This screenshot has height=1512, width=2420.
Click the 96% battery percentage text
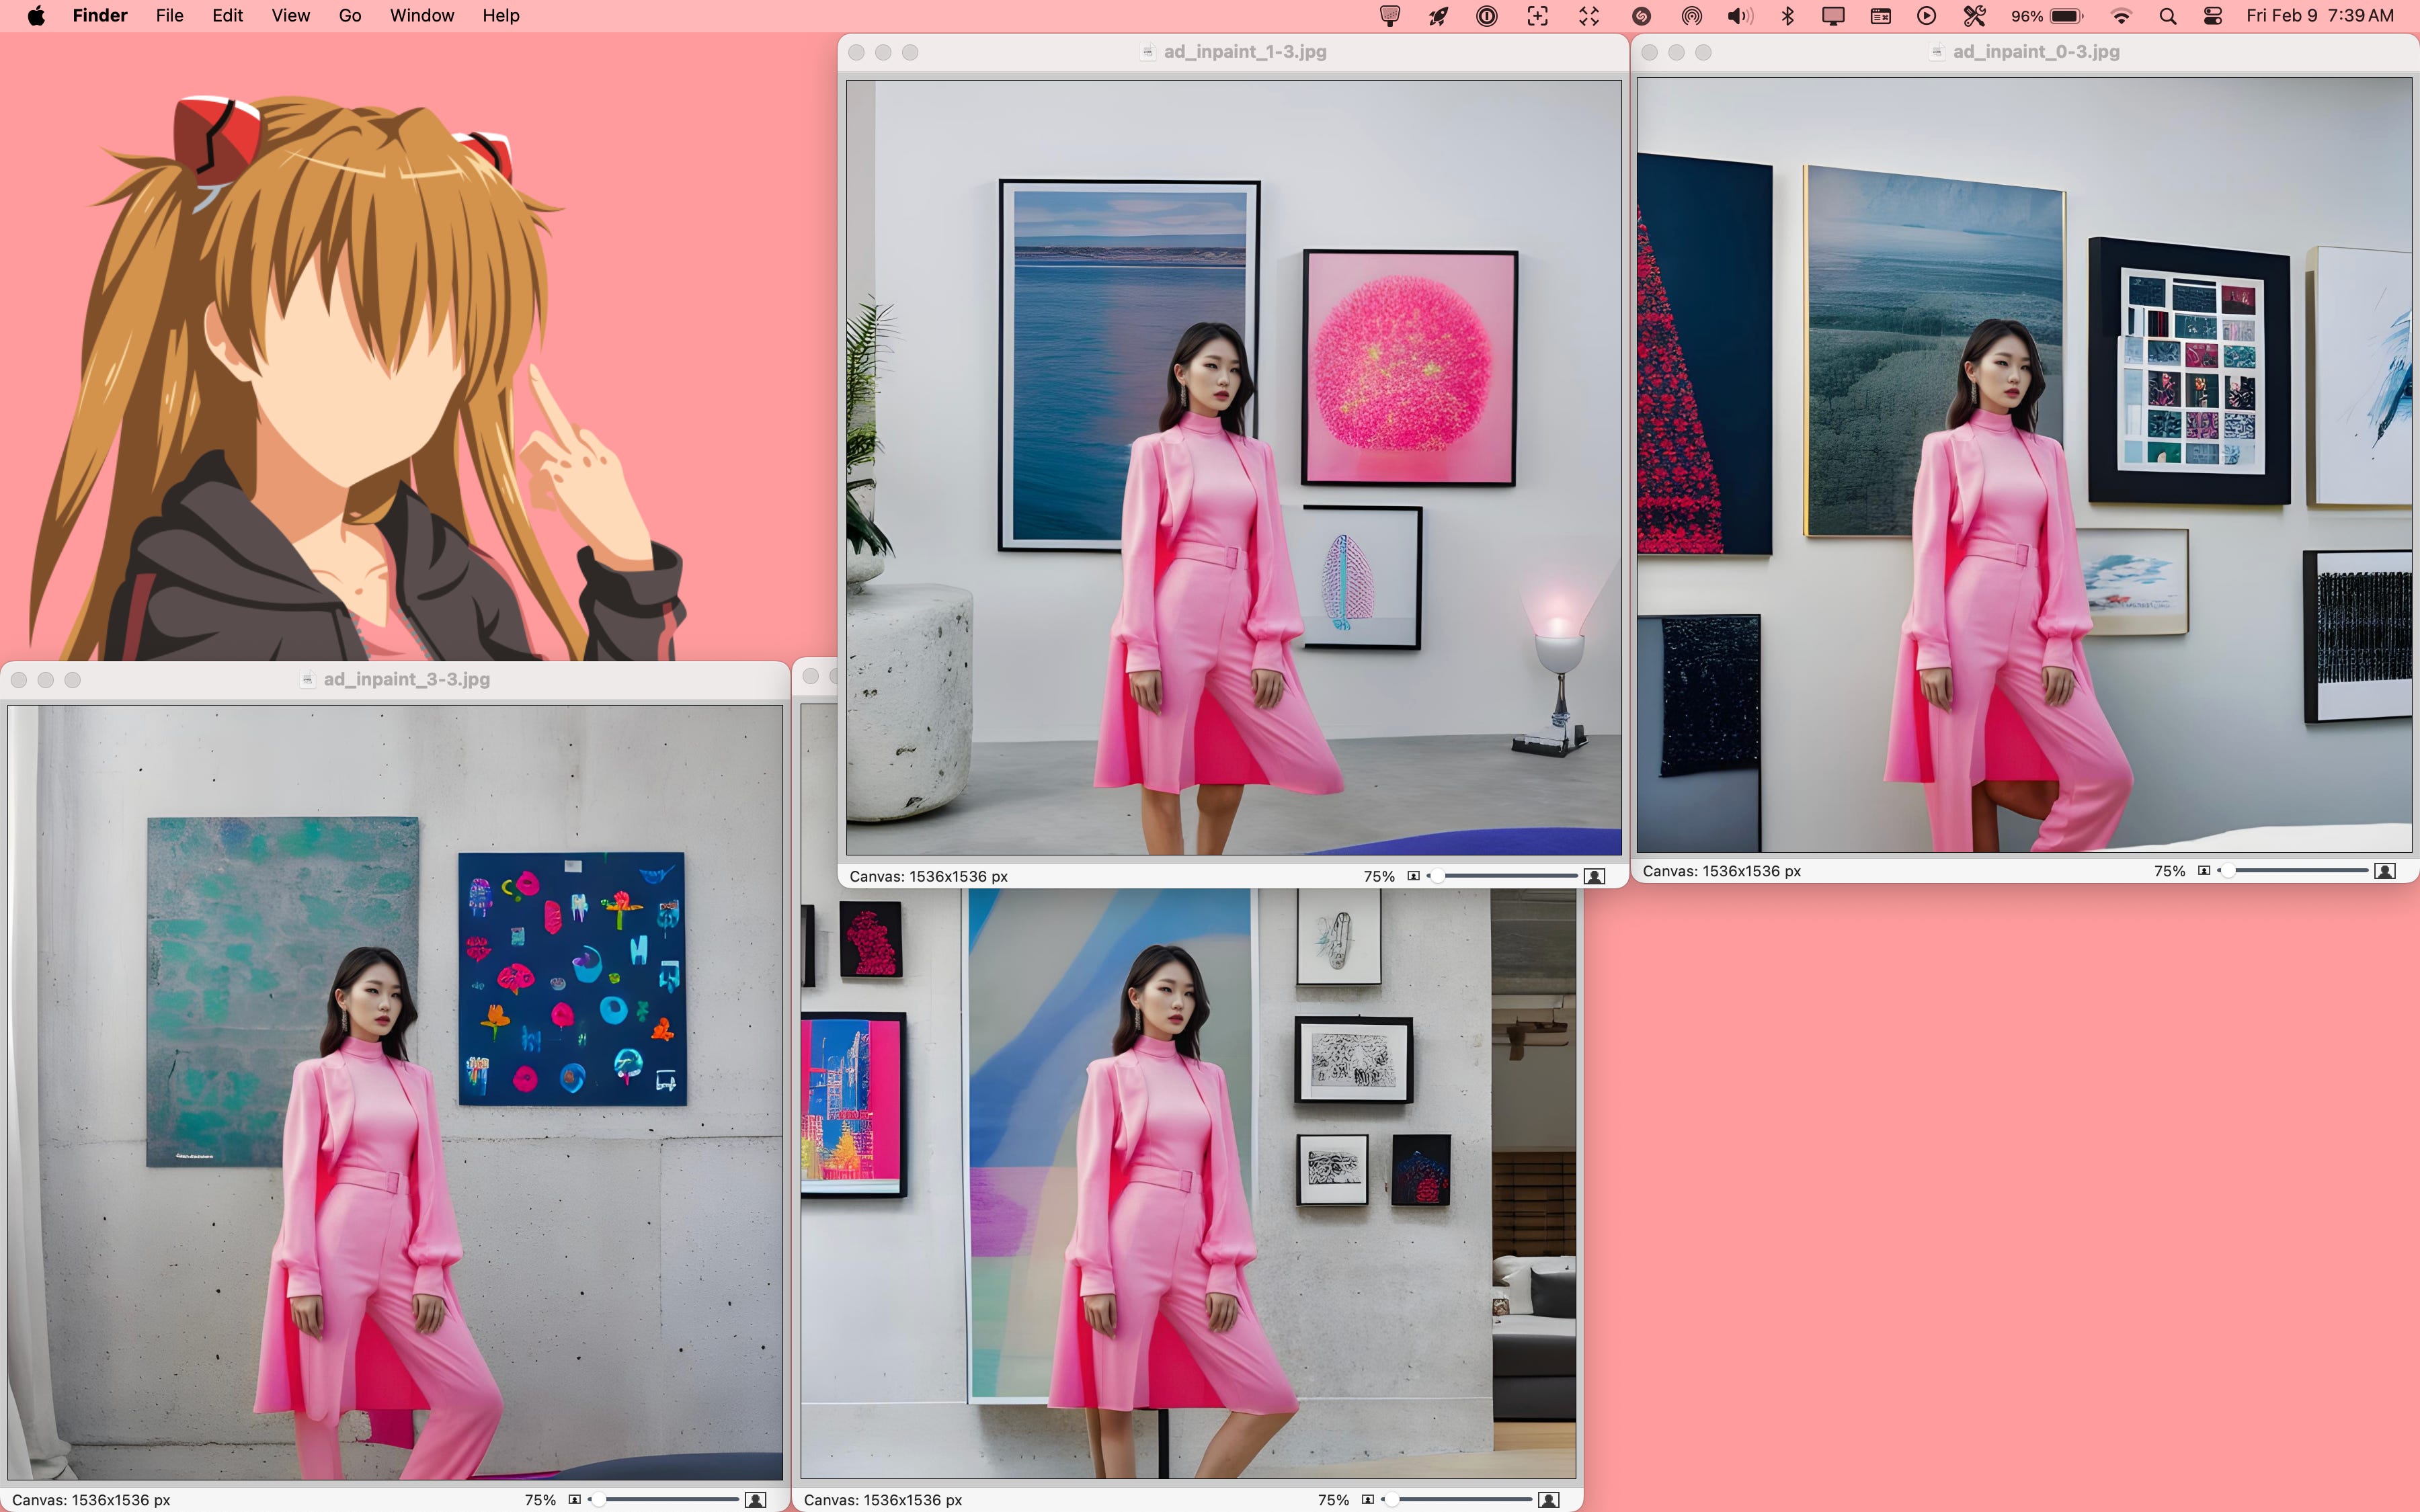2026,16
